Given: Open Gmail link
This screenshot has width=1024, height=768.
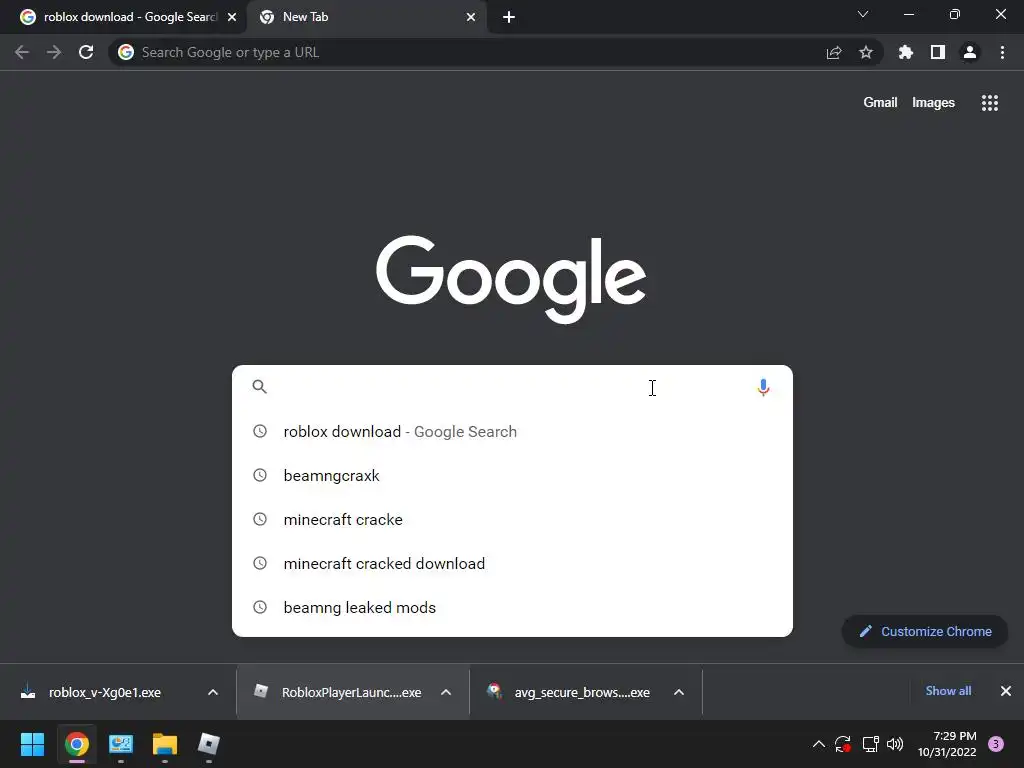Looking at the screenshot, I should [880, 103].
